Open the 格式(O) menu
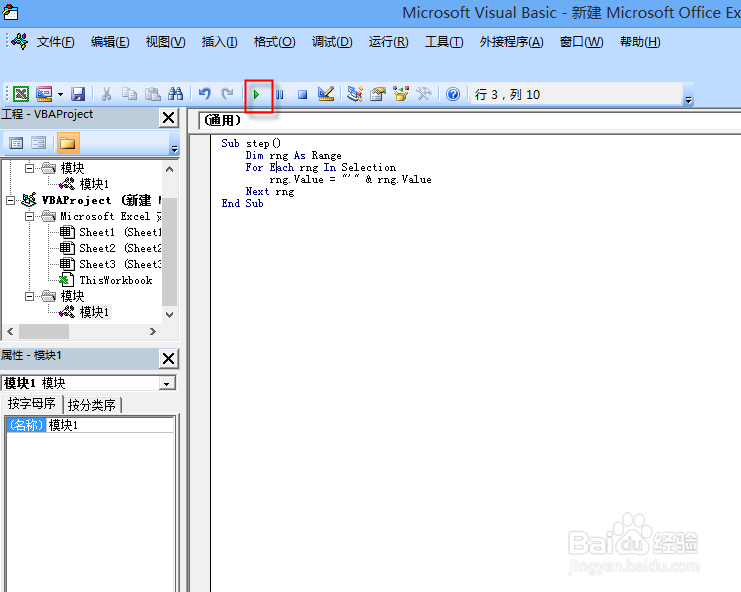The width and height of the screenshot is (741, 592). tap(274, 42)
